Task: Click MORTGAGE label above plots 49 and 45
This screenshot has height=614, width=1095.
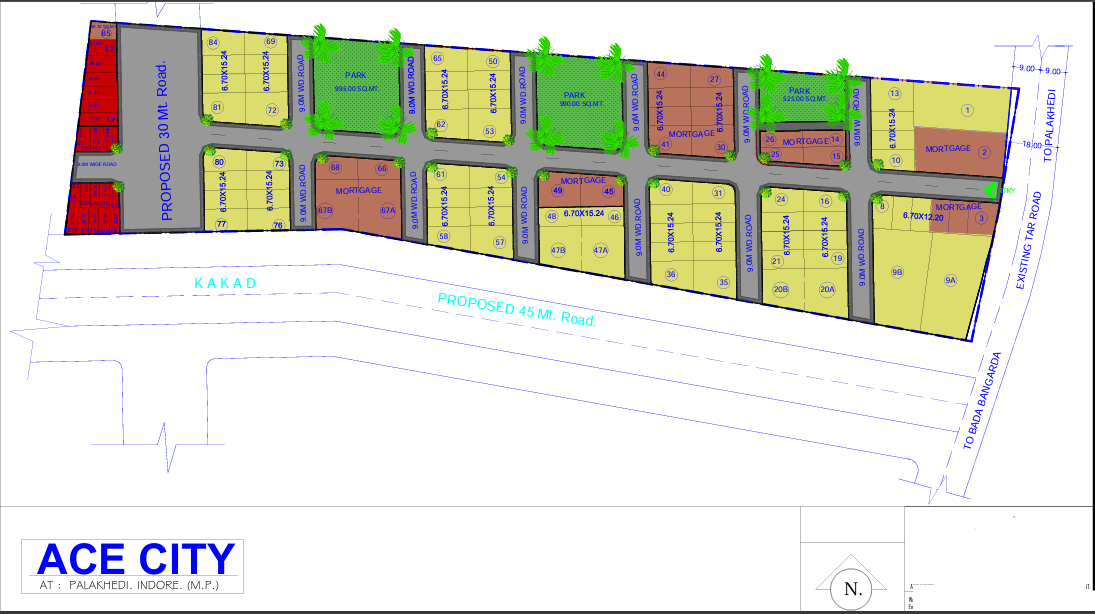Action: pos(583,180)
